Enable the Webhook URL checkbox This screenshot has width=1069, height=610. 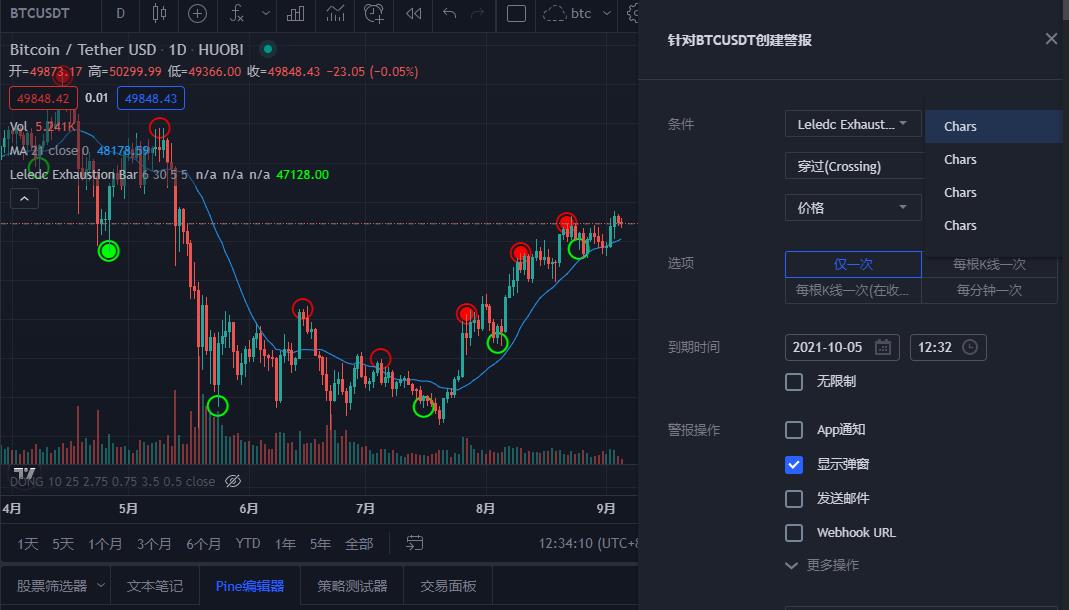click(x=794, y=532)
